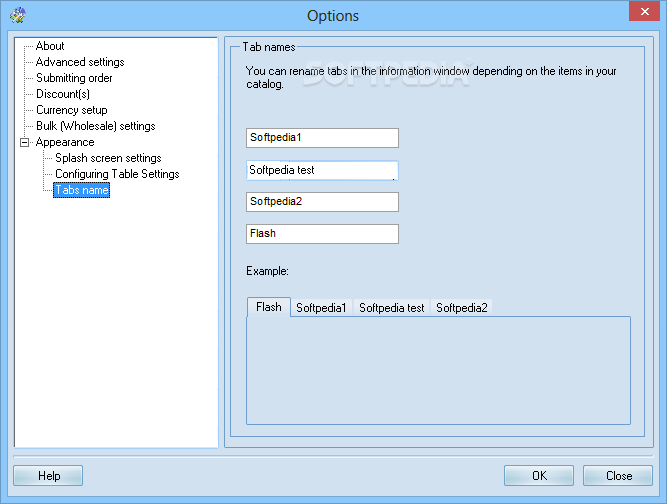The width and height of the screenshot is (667, 504).
Task: Select Submitting order tree entry
Action: 74,78
